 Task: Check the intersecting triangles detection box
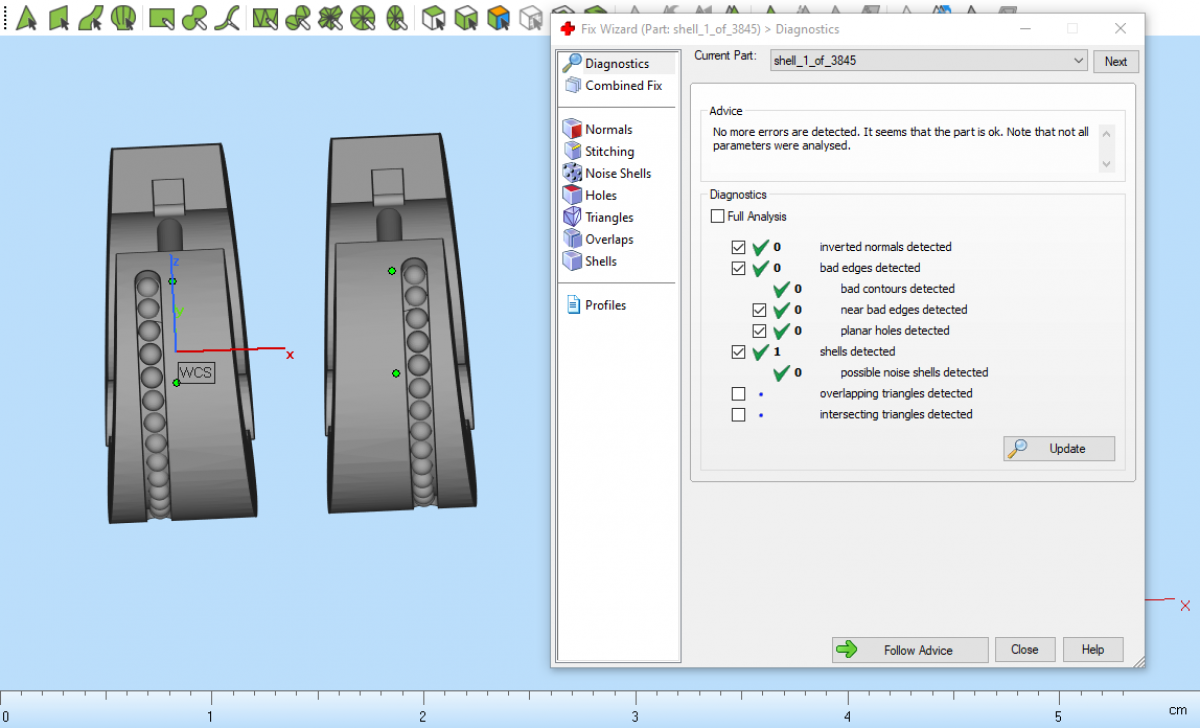coord(739,414)
